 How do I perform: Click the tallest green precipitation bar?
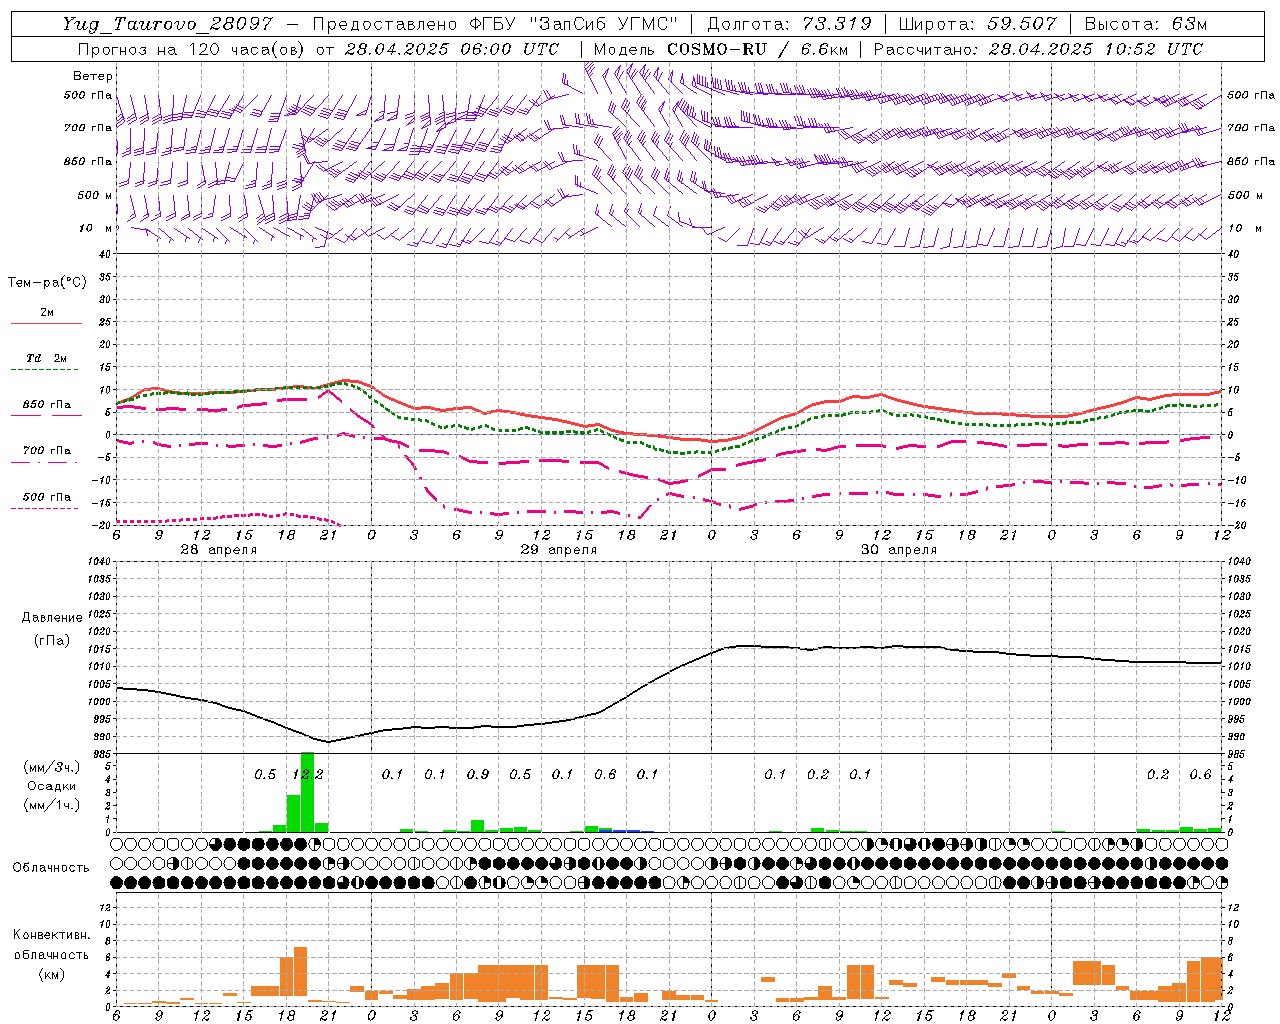[307, 792]
